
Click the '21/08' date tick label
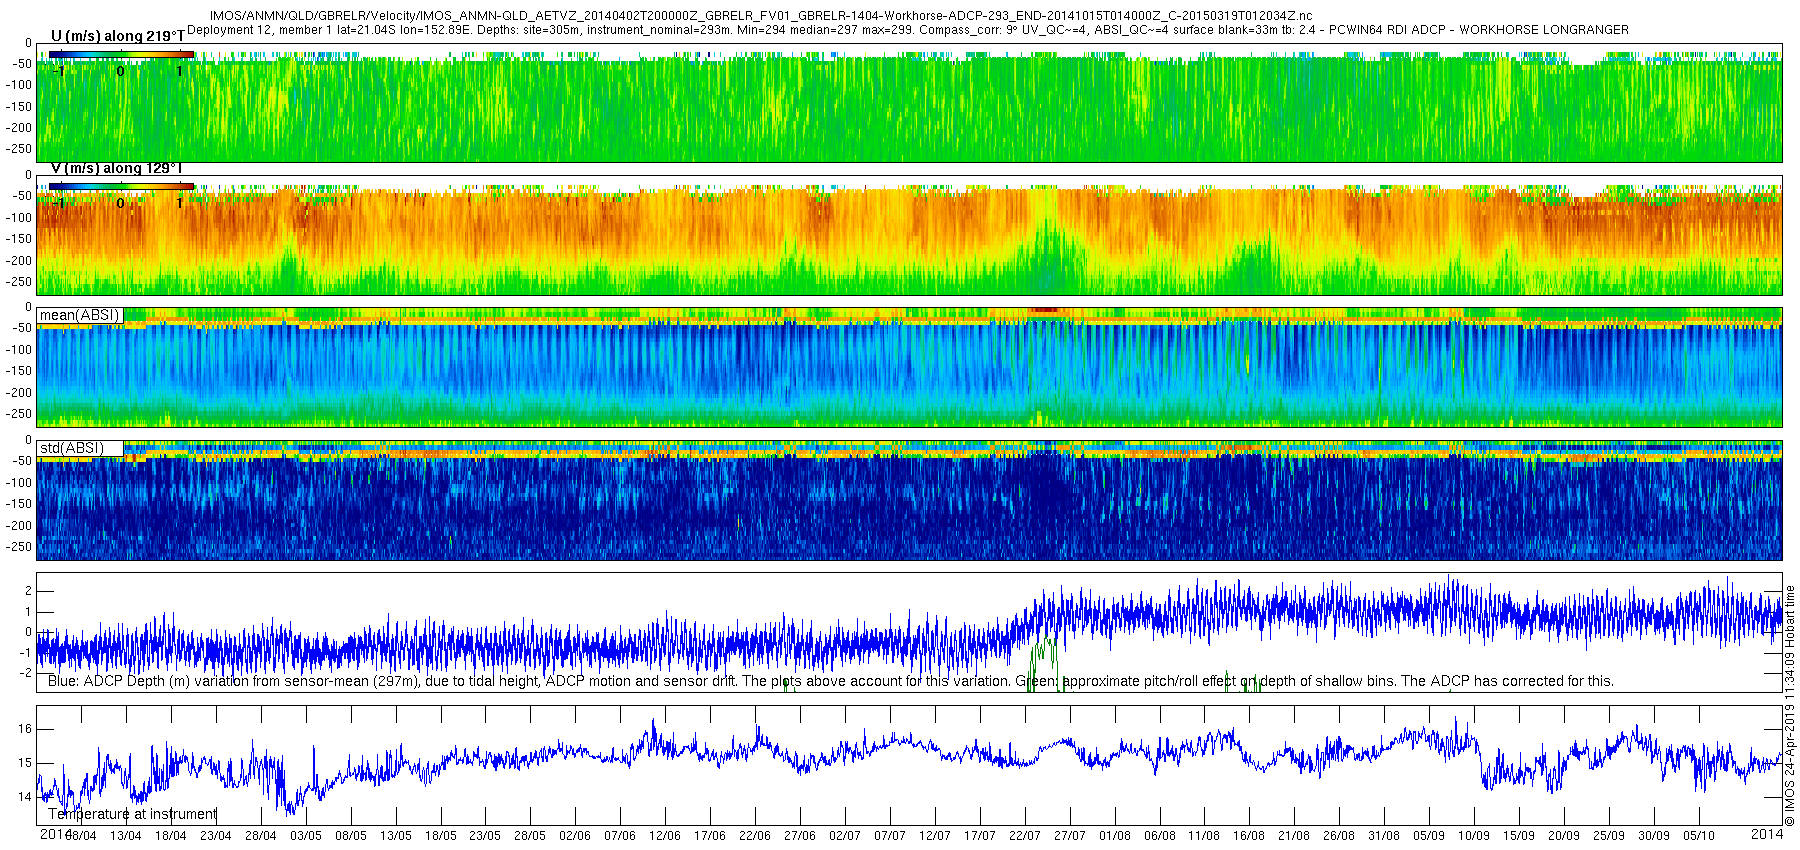pos(1293,836)
